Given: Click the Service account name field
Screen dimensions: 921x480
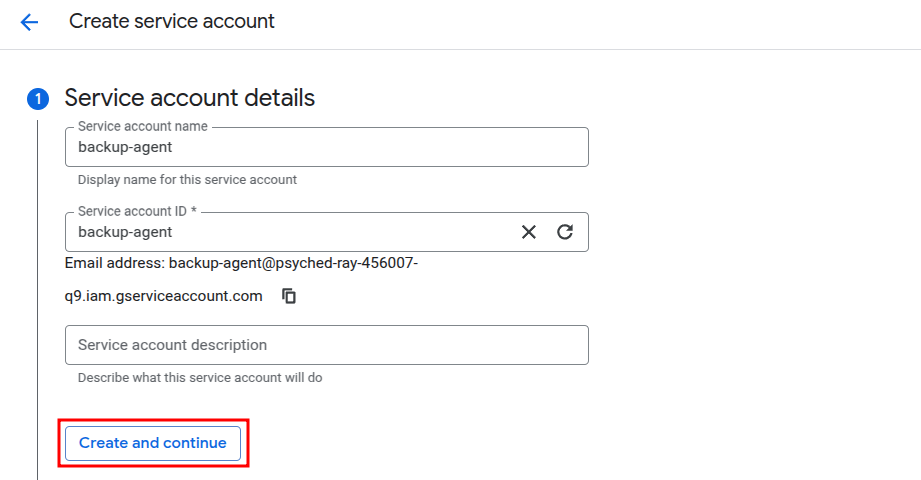Looking at the screenshot, I should coord(327,147).
